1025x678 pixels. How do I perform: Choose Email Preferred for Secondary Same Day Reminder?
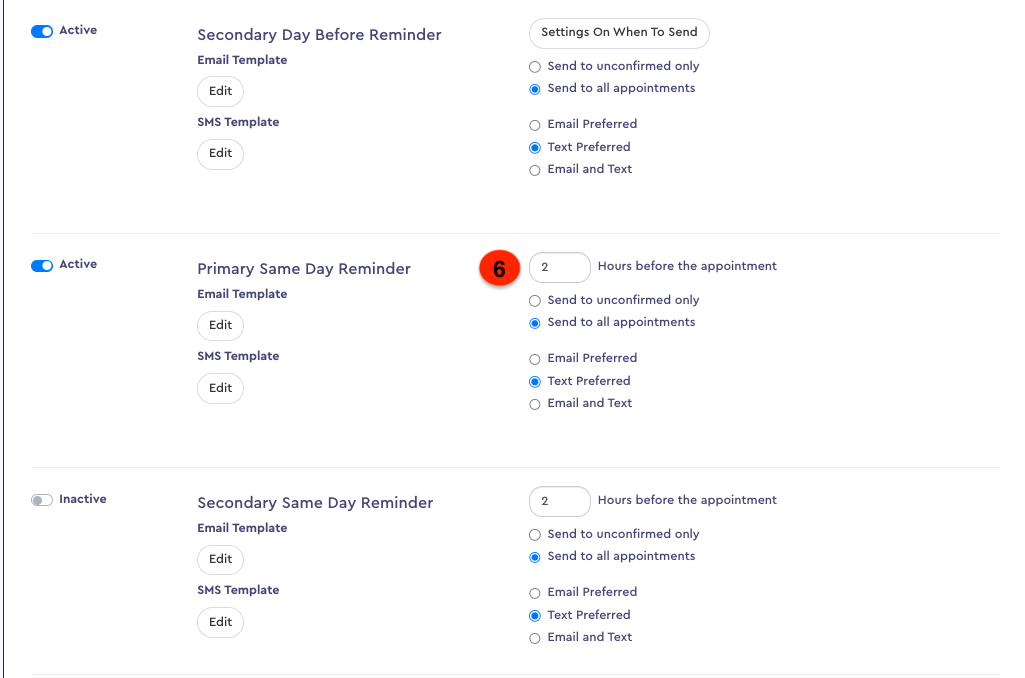pyautogui.click(x=534, y=592)
